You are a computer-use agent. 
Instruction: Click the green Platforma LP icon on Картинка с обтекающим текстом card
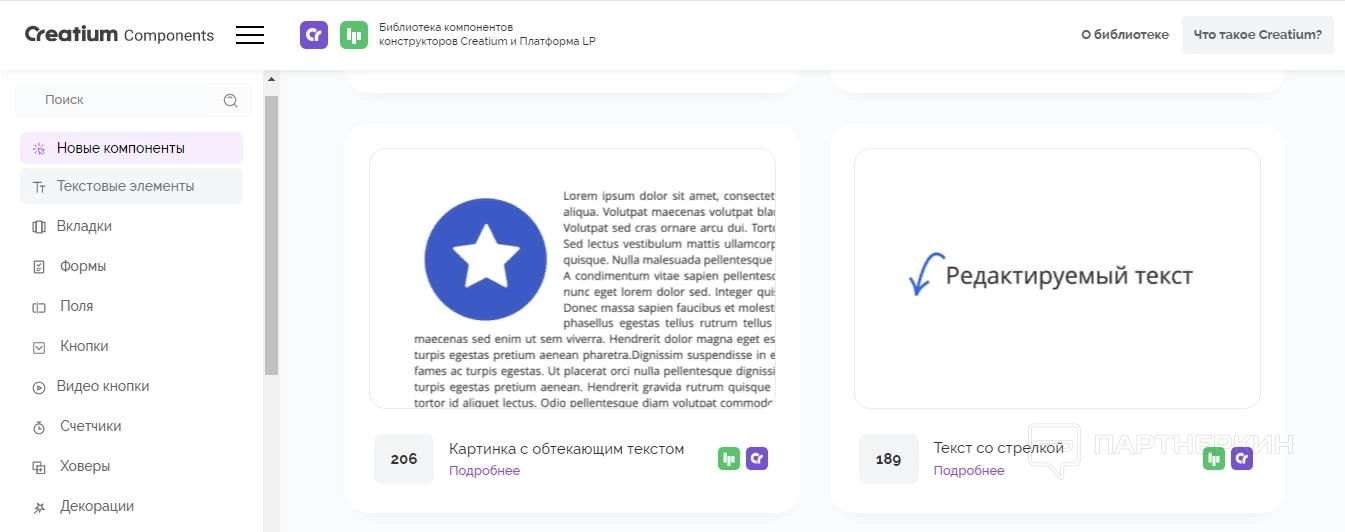click(x=729, y=459)
